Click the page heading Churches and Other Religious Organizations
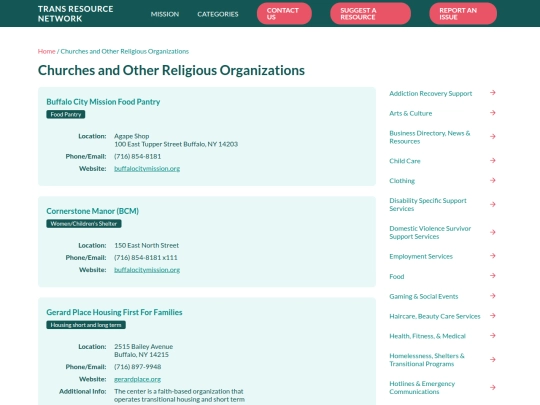540x405 pixels. [171, 70]
